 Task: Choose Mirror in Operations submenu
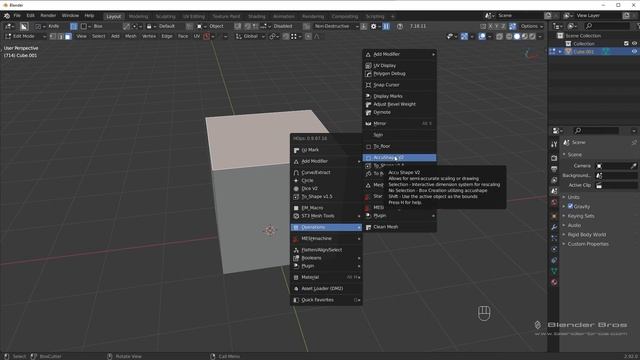[399, 123]
